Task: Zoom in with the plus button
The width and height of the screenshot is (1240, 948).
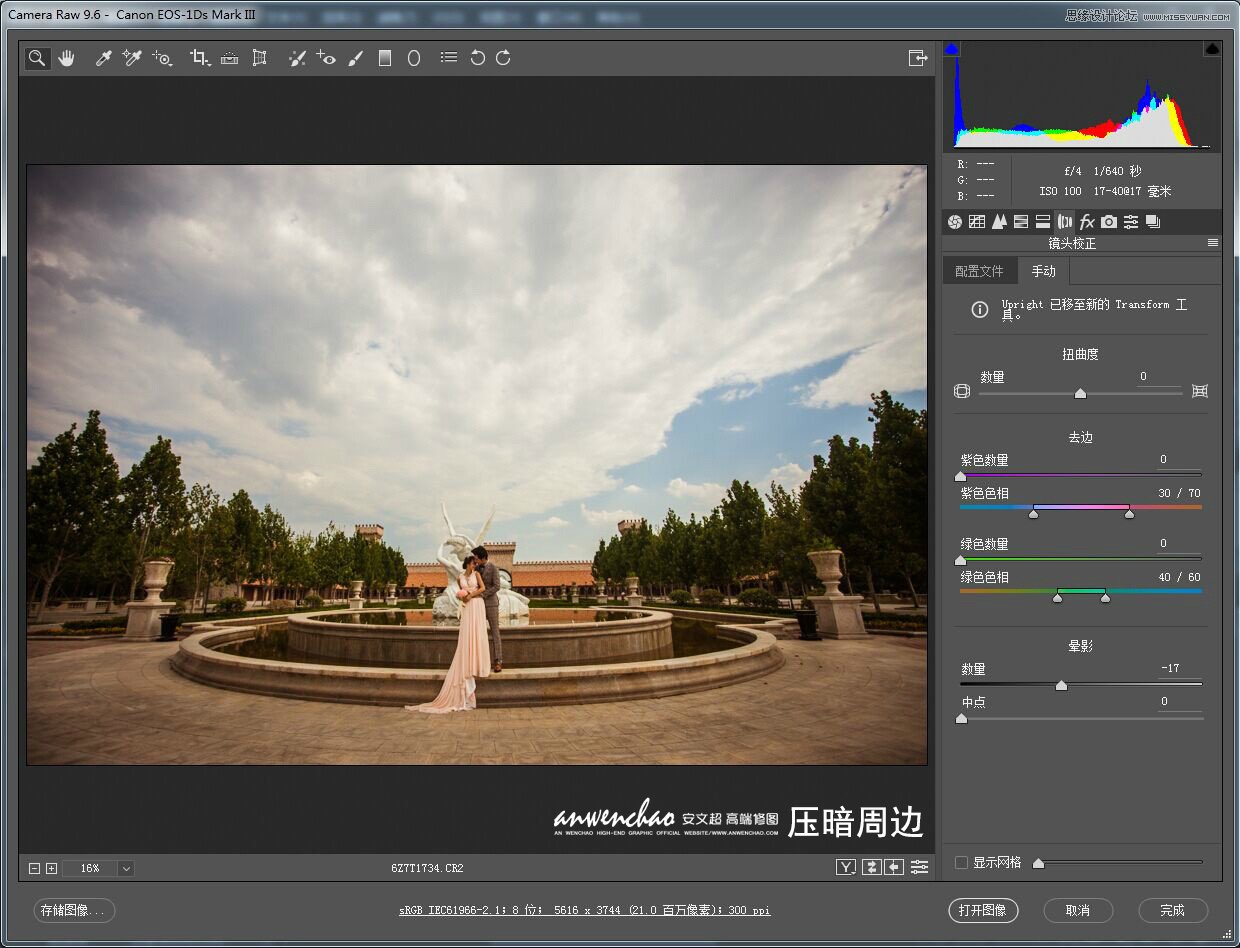Action: [x=52, y=868]
